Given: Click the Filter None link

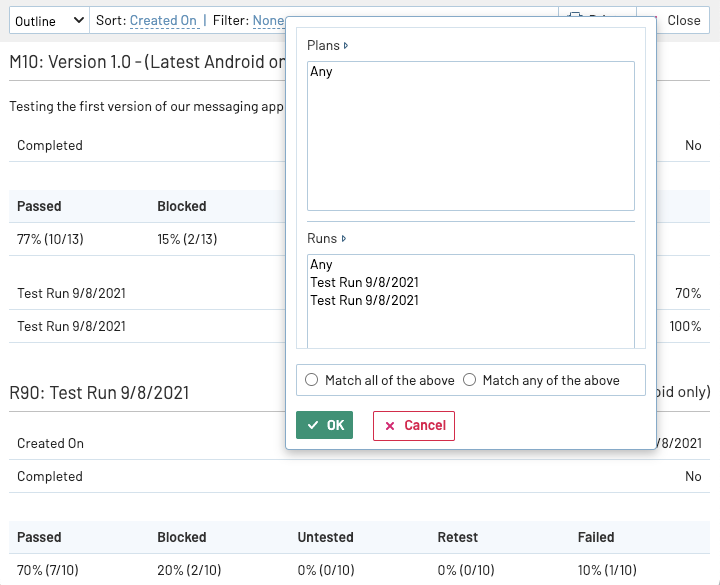Looking at the screenshot, I should point(268,20).
